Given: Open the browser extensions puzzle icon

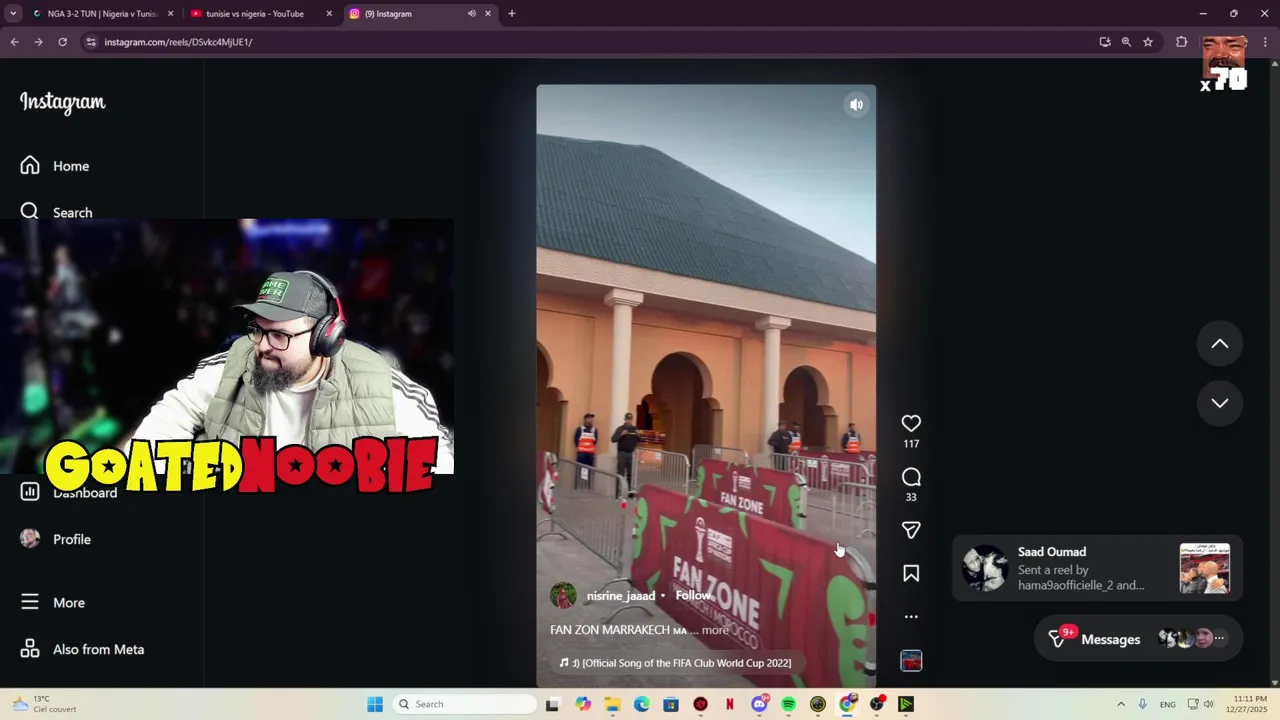Looking at the screenshot, I should 1182,42.
